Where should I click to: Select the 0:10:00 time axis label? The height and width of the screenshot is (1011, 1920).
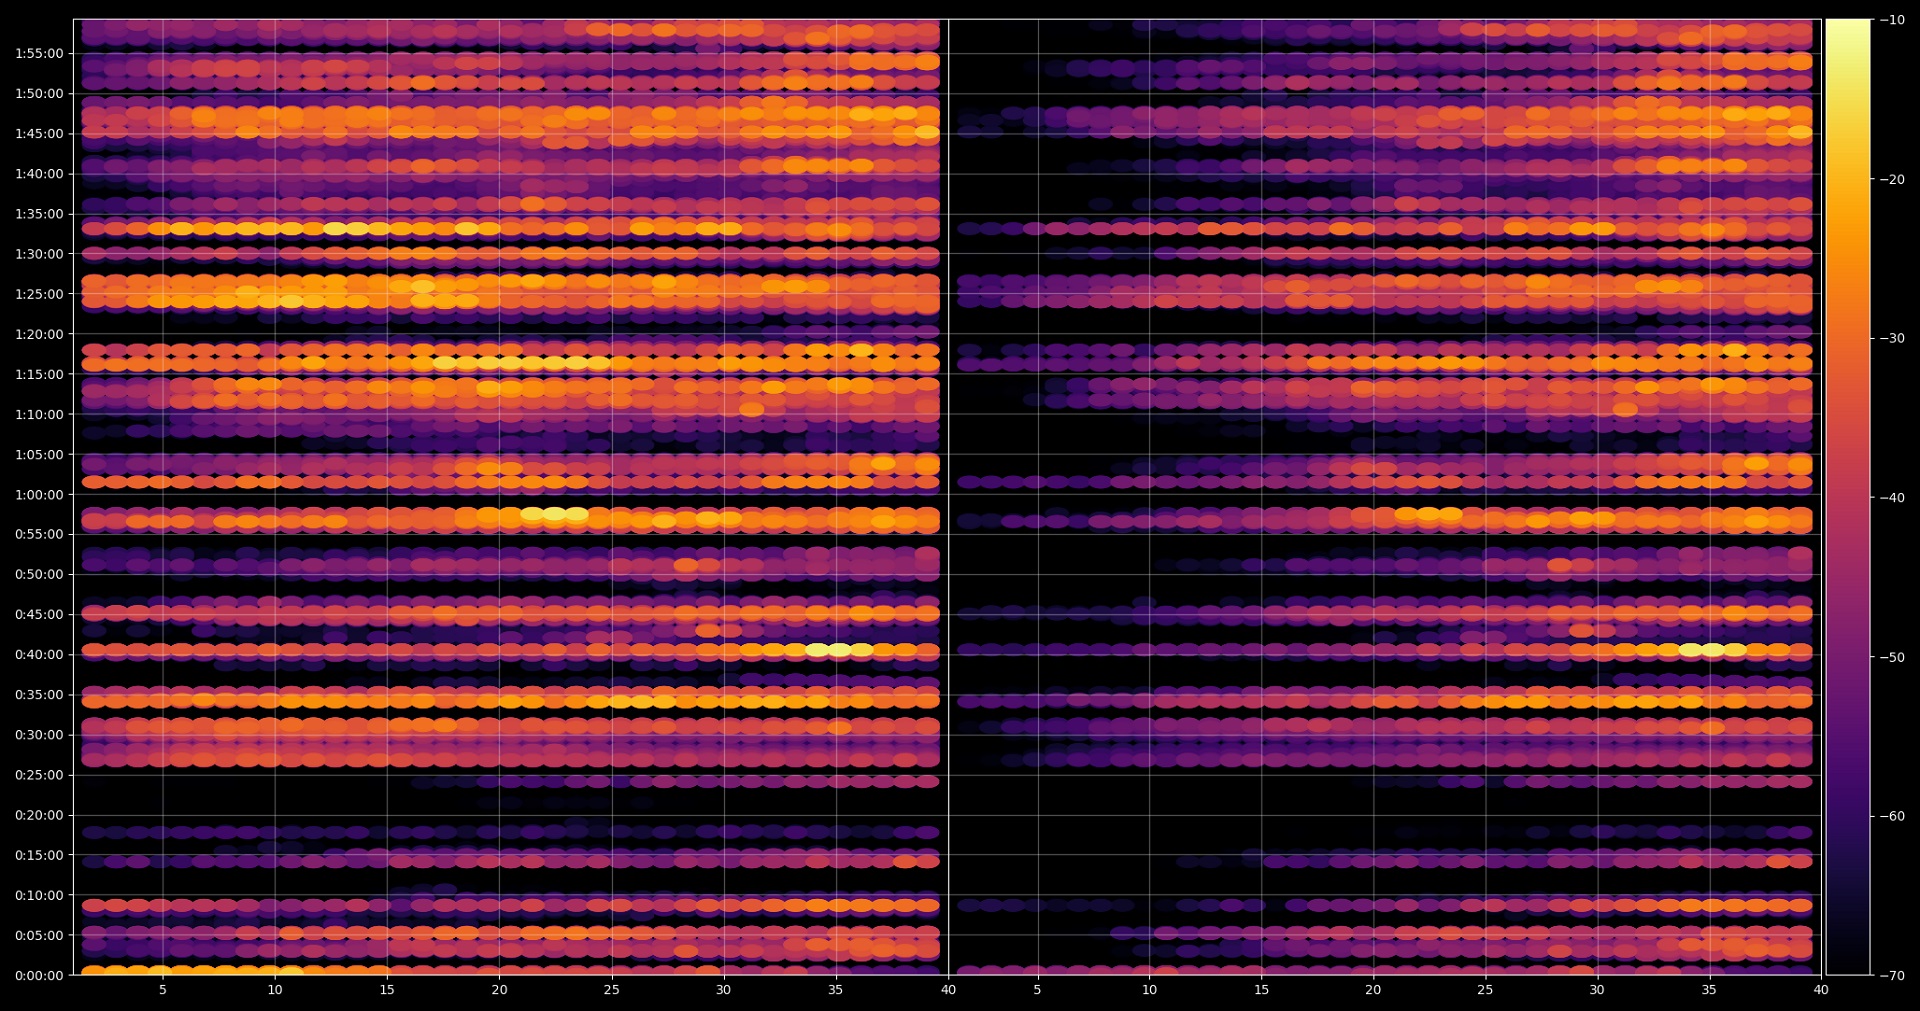(39, 896)
